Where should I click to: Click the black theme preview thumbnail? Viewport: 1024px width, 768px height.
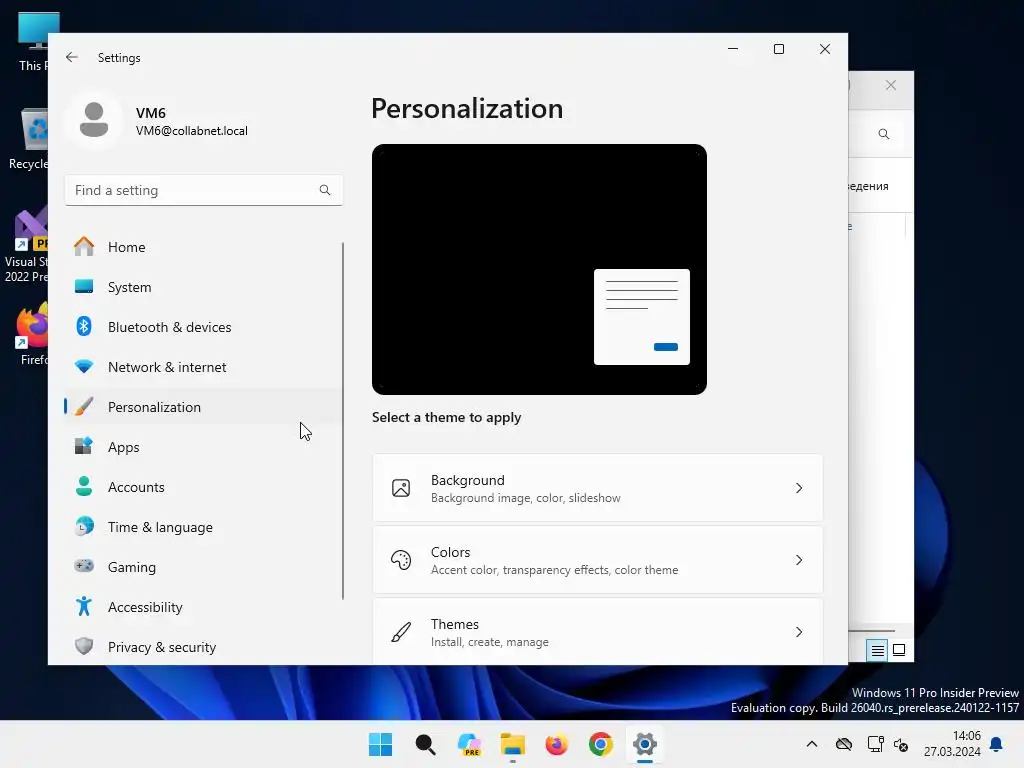pos(539,269)
